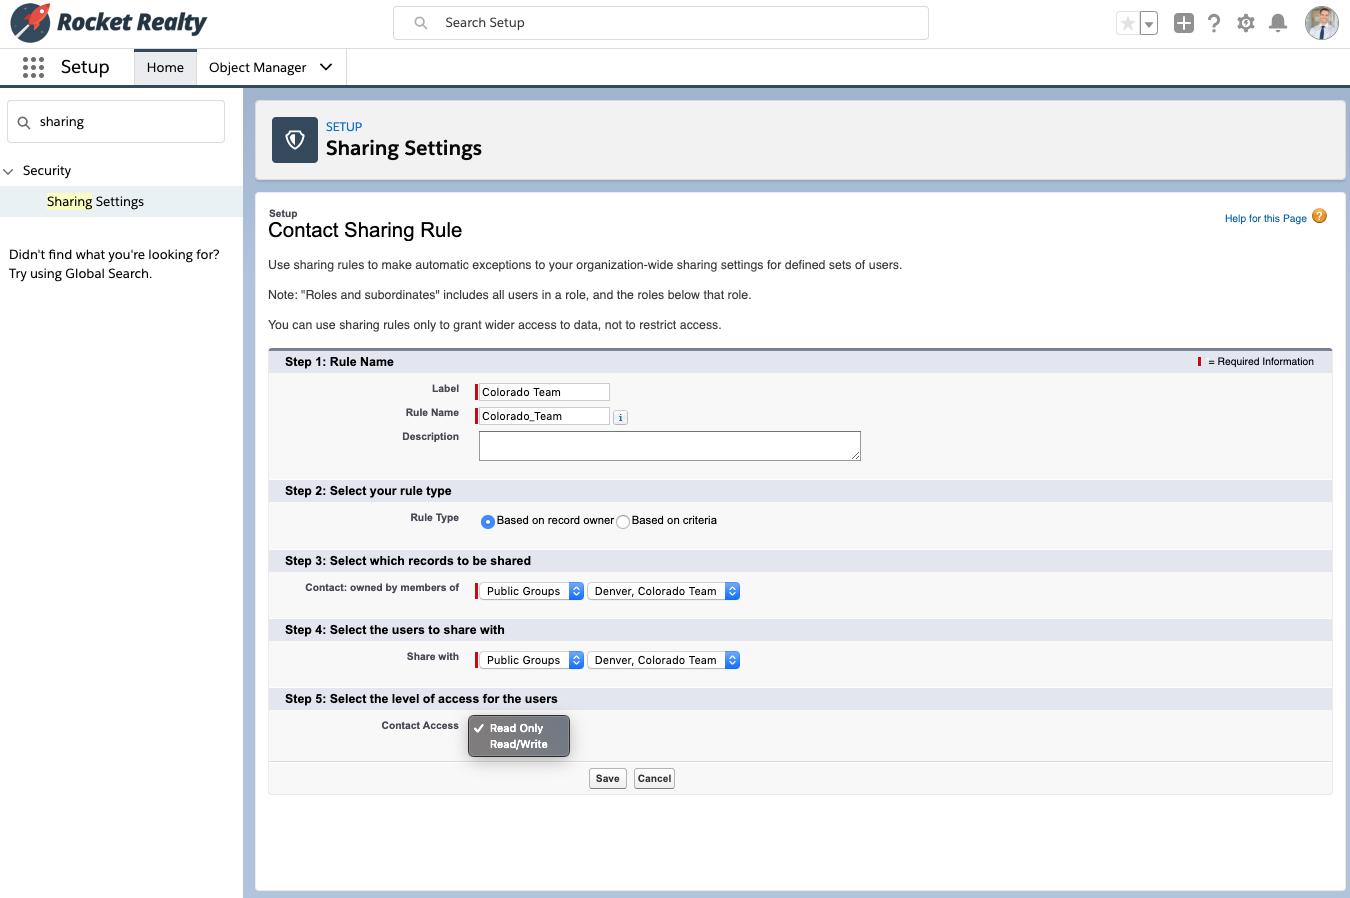Open the App Launcher waffle icon

(33, 66)
